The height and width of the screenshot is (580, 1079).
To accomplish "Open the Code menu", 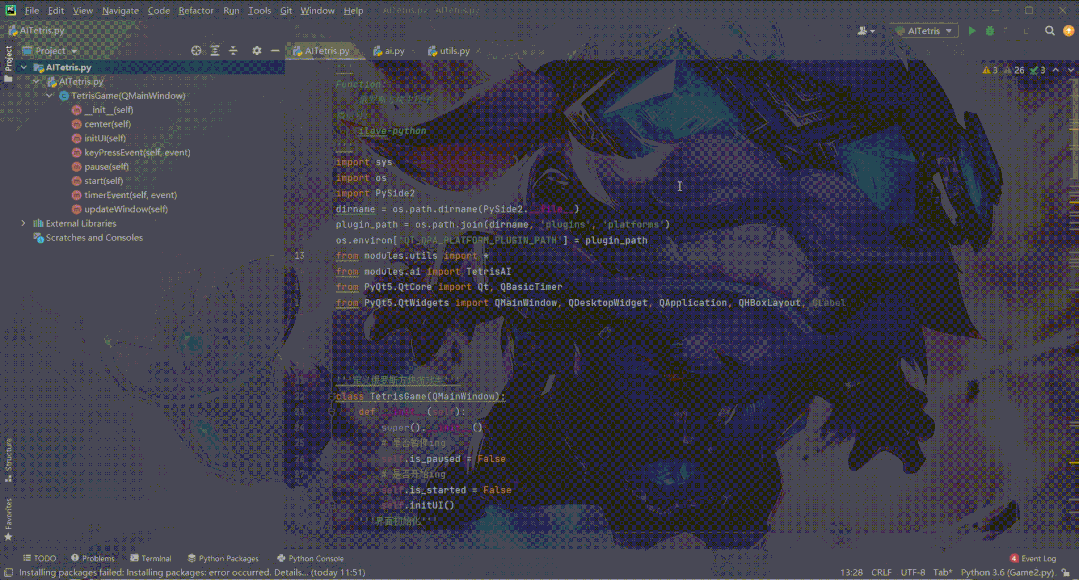I will click(158, 11).
